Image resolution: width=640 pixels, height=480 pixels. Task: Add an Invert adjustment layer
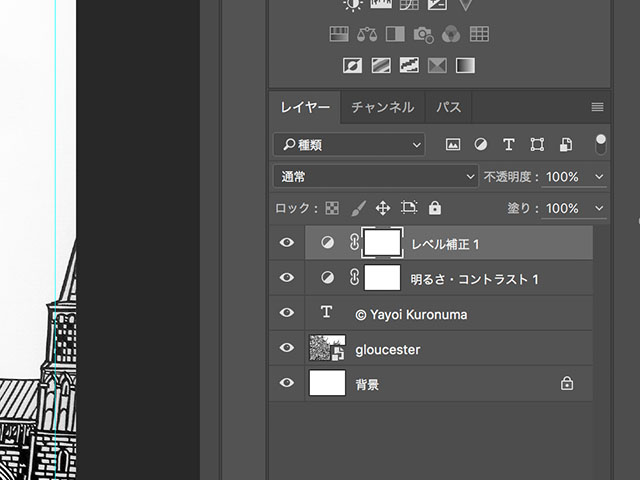pos(352,65)
